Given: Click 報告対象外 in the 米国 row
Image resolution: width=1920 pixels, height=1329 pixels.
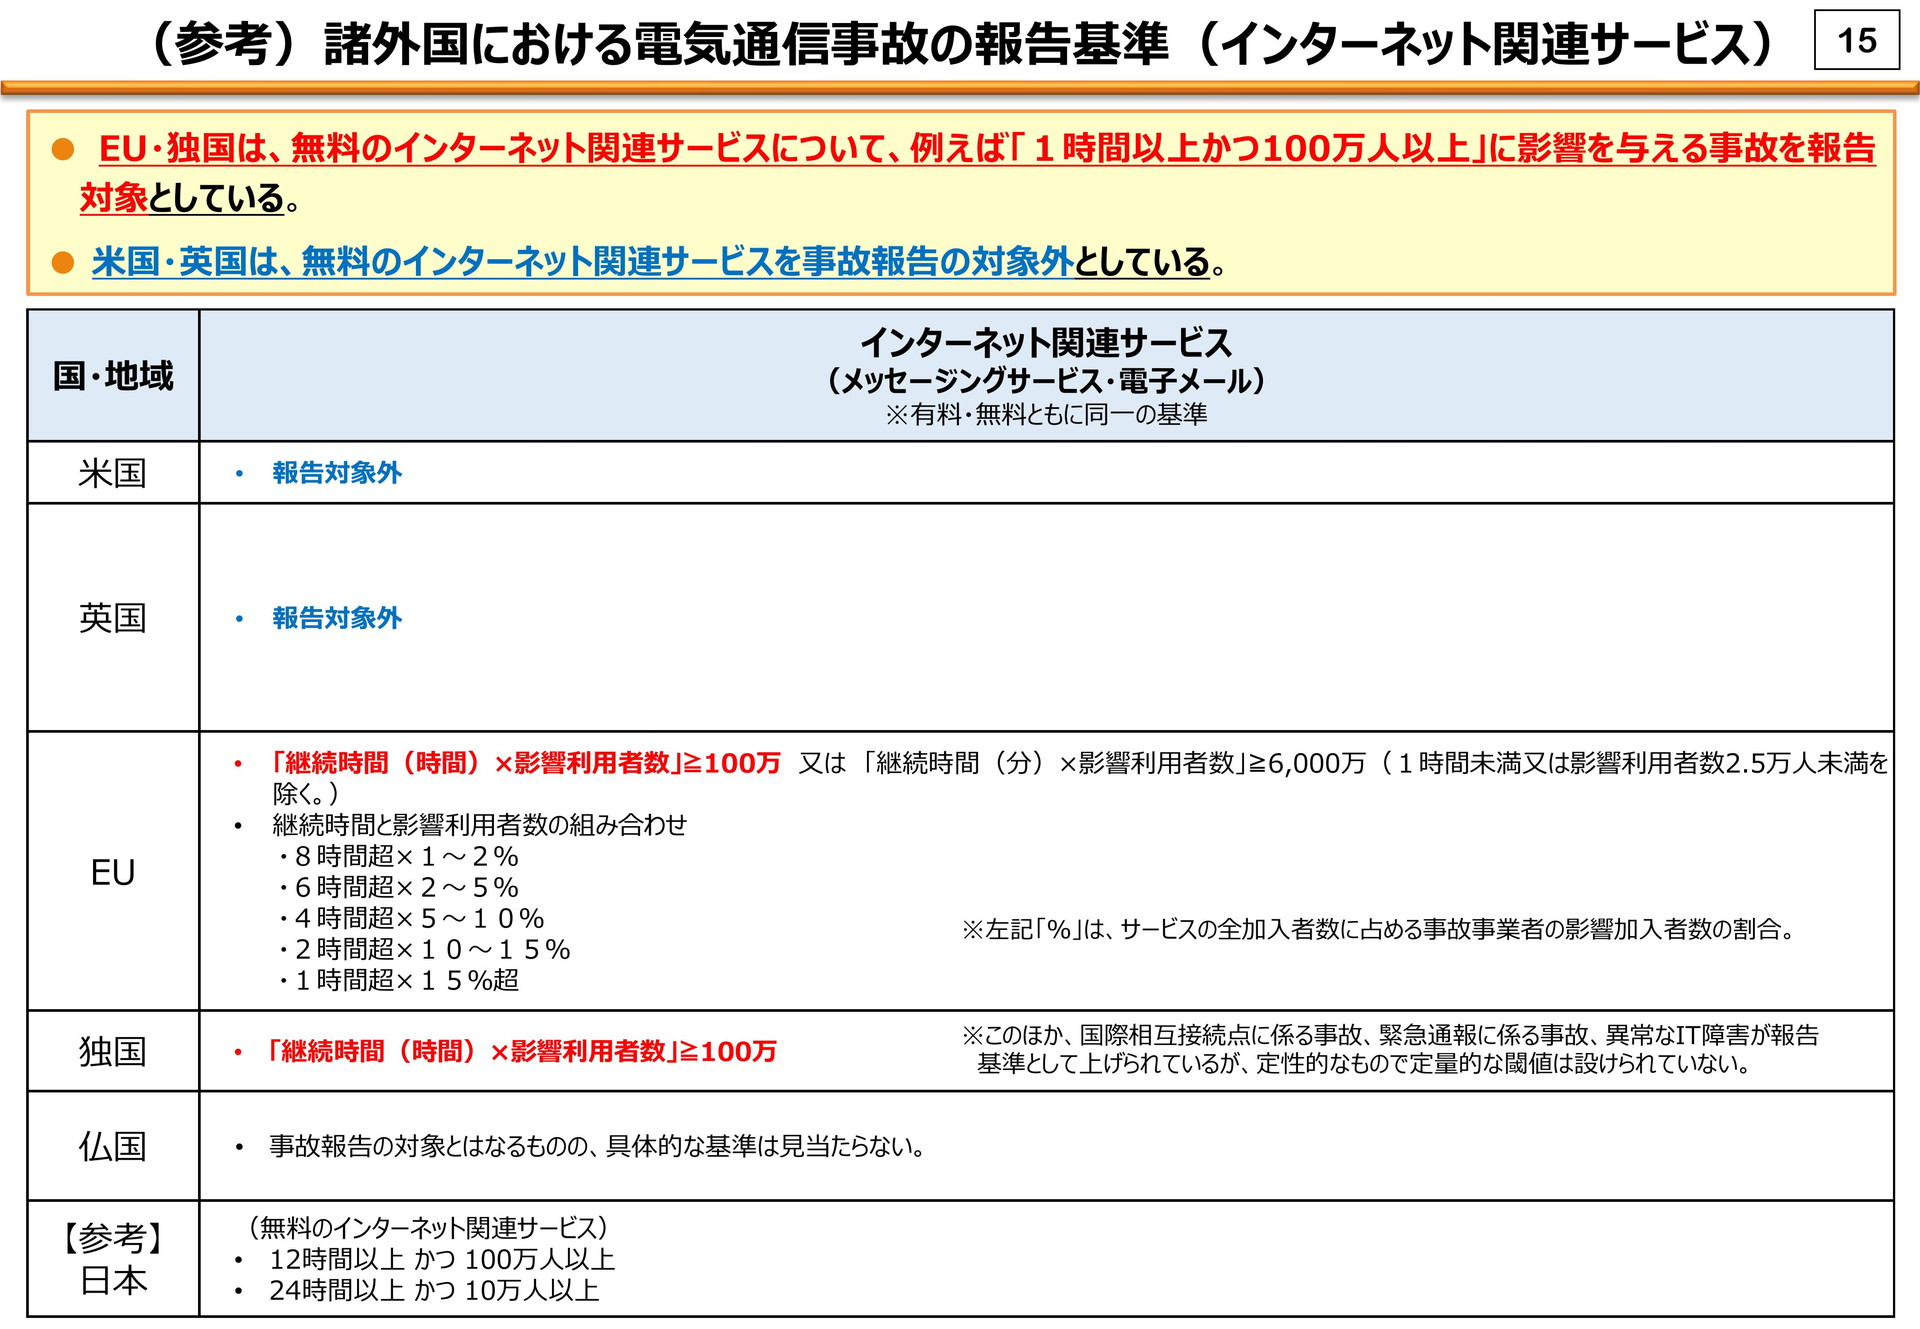Looking at the screenshot, I should click(x=337, y=473).
